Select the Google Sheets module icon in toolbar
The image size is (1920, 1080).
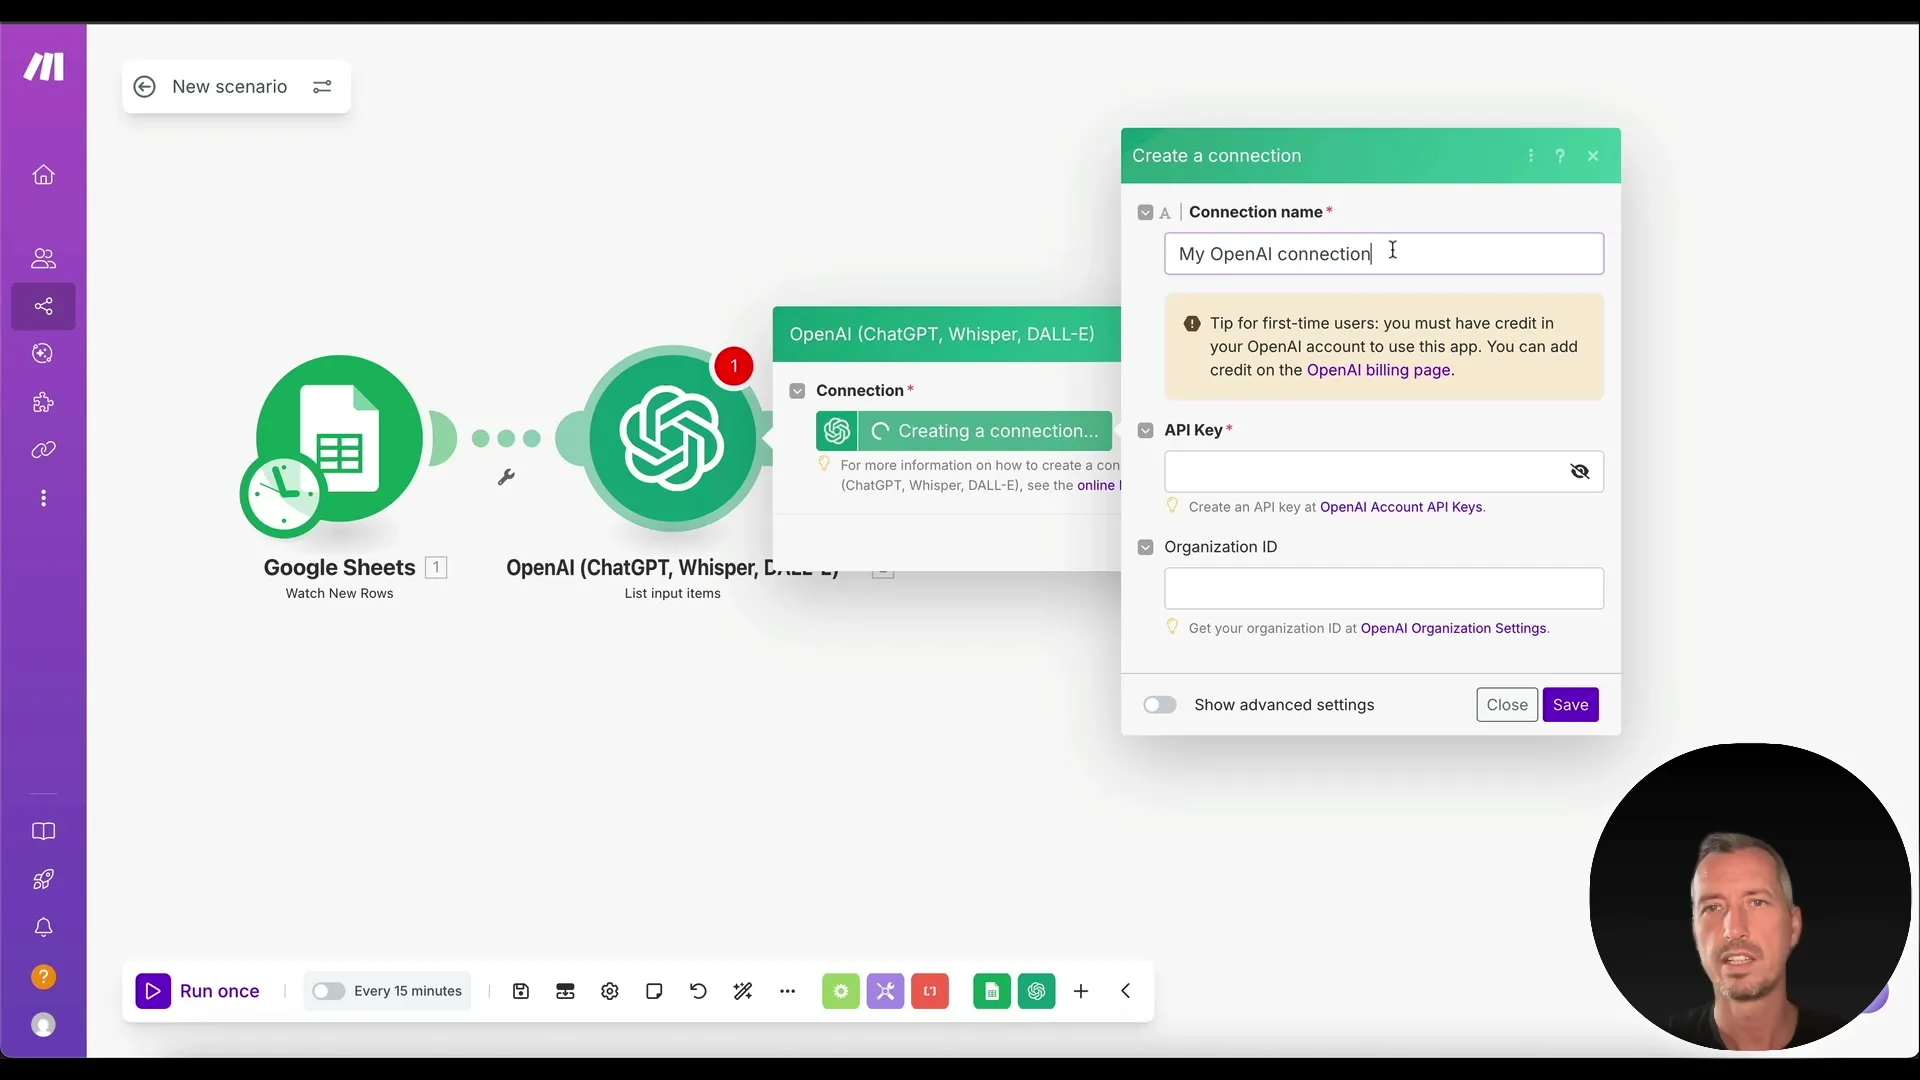click(x=991, y=991)
